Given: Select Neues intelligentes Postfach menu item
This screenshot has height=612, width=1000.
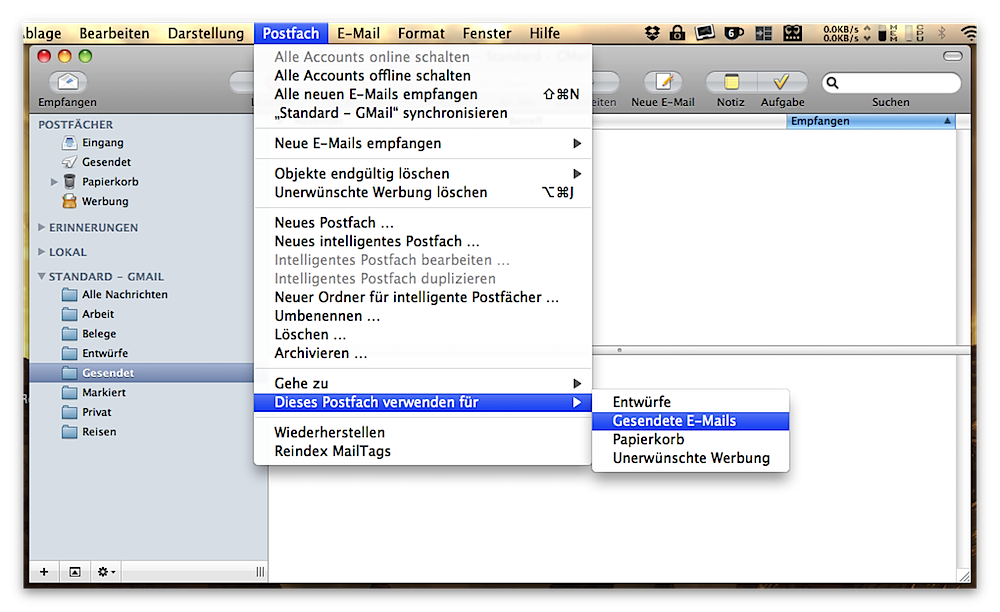Looking at the screenshot, I should [x=377, y=241].
